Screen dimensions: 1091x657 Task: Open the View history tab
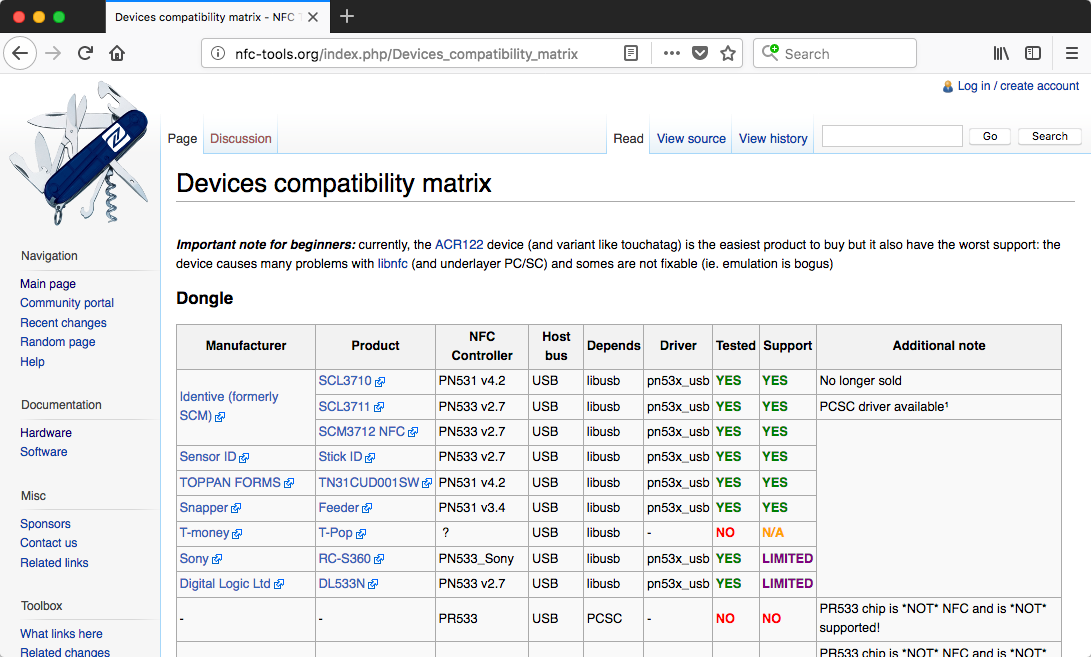tap(773, 139)
